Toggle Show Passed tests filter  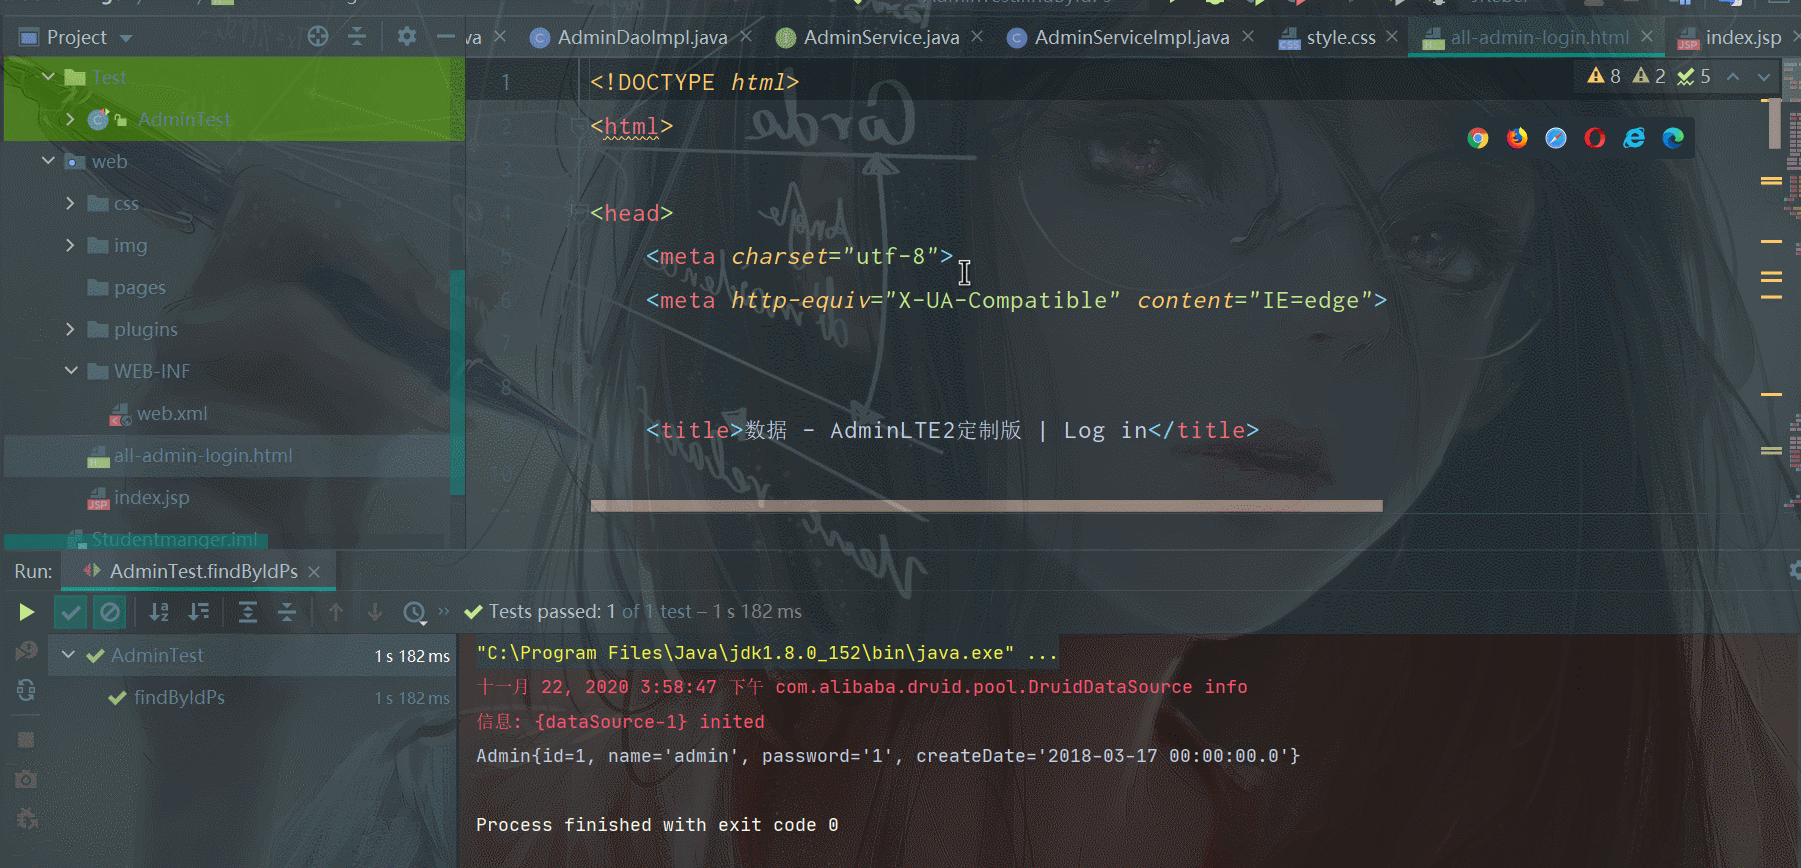(x=71, y=612)
